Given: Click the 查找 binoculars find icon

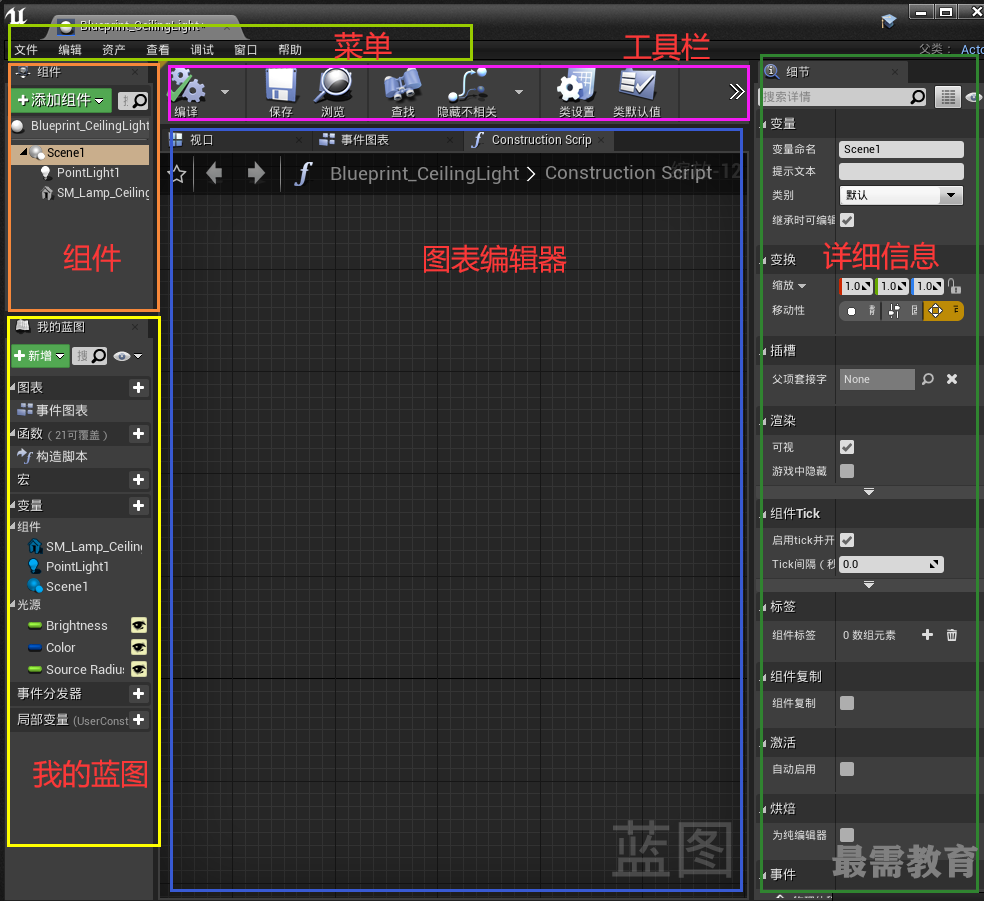Looking at the screenshot, I should tap(402, 93).
